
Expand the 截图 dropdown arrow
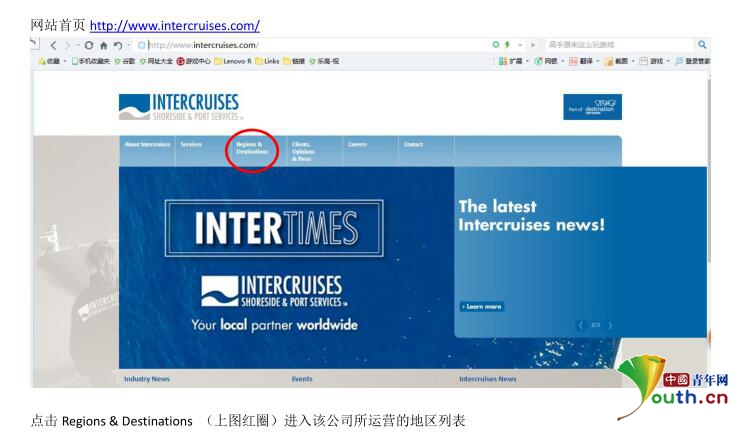632,61
